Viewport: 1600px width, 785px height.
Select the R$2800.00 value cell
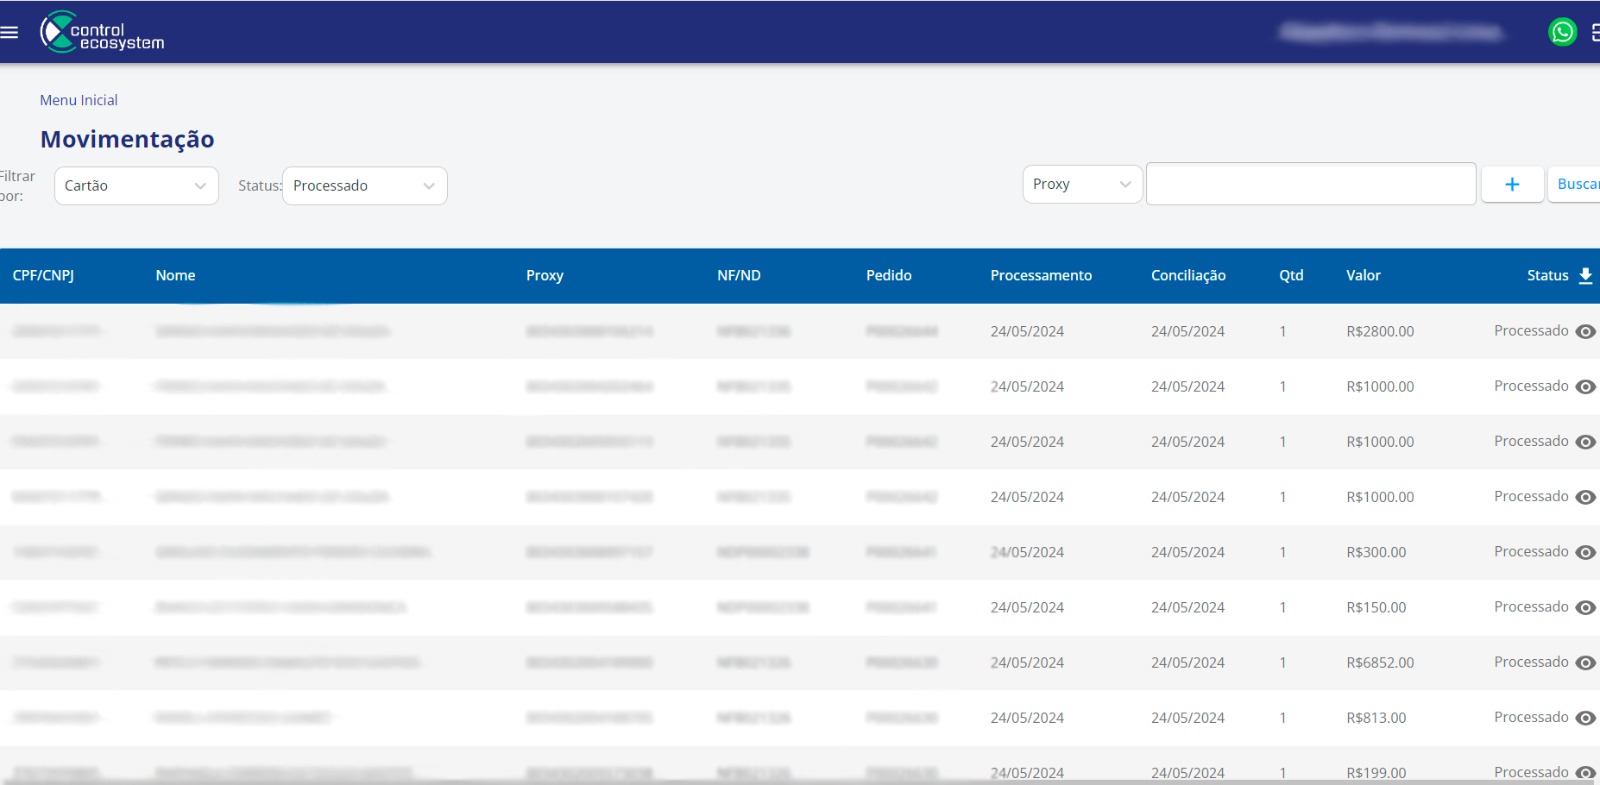(x=1380, y=332)
